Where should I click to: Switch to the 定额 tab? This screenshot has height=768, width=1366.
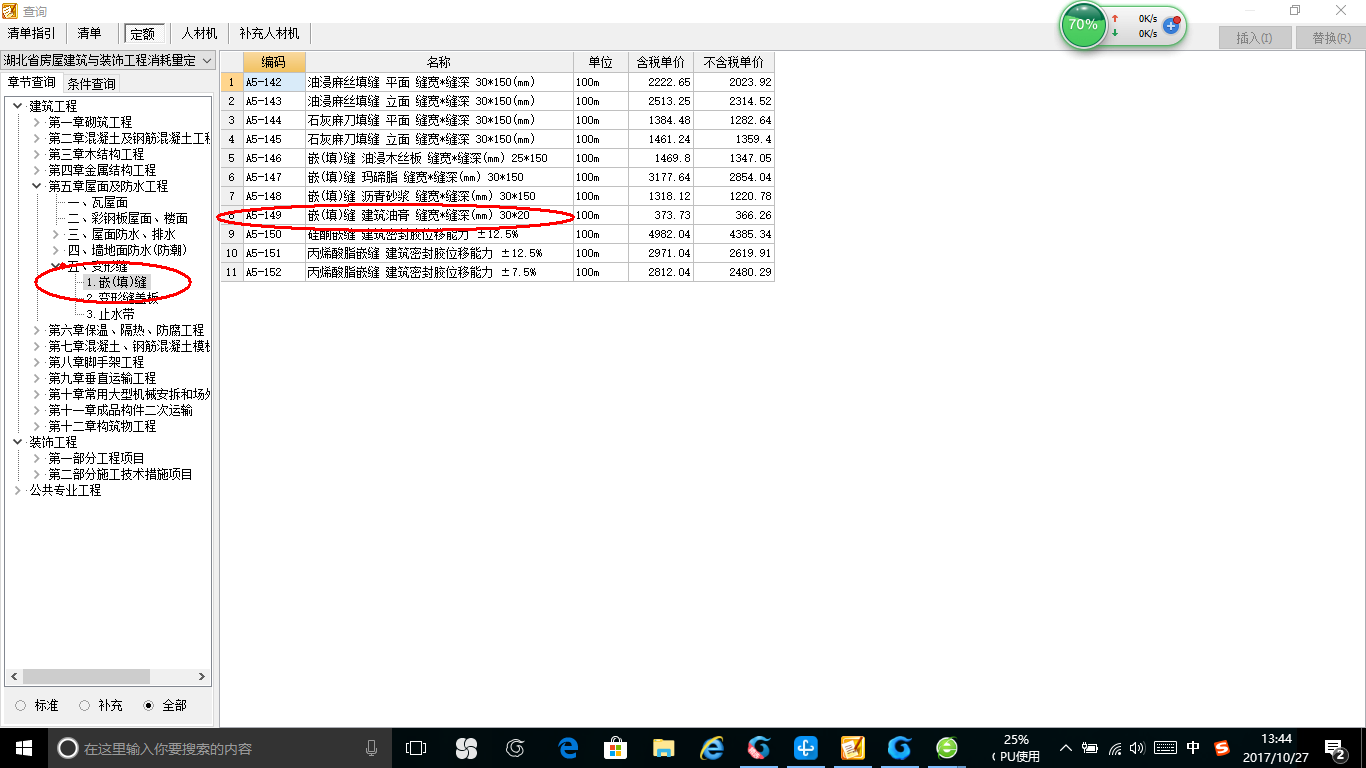[x=143, y=34]
